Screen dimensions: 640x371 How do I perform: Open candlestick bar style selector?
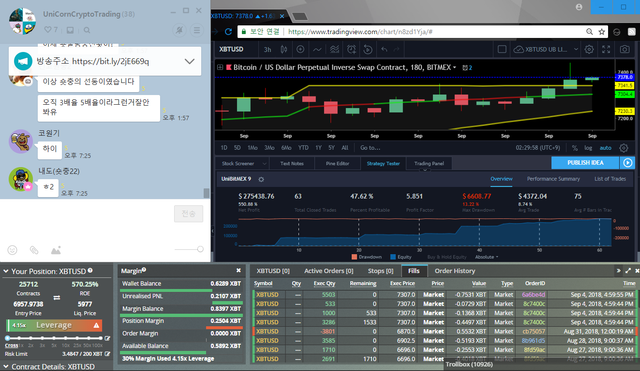click(284, 49)
